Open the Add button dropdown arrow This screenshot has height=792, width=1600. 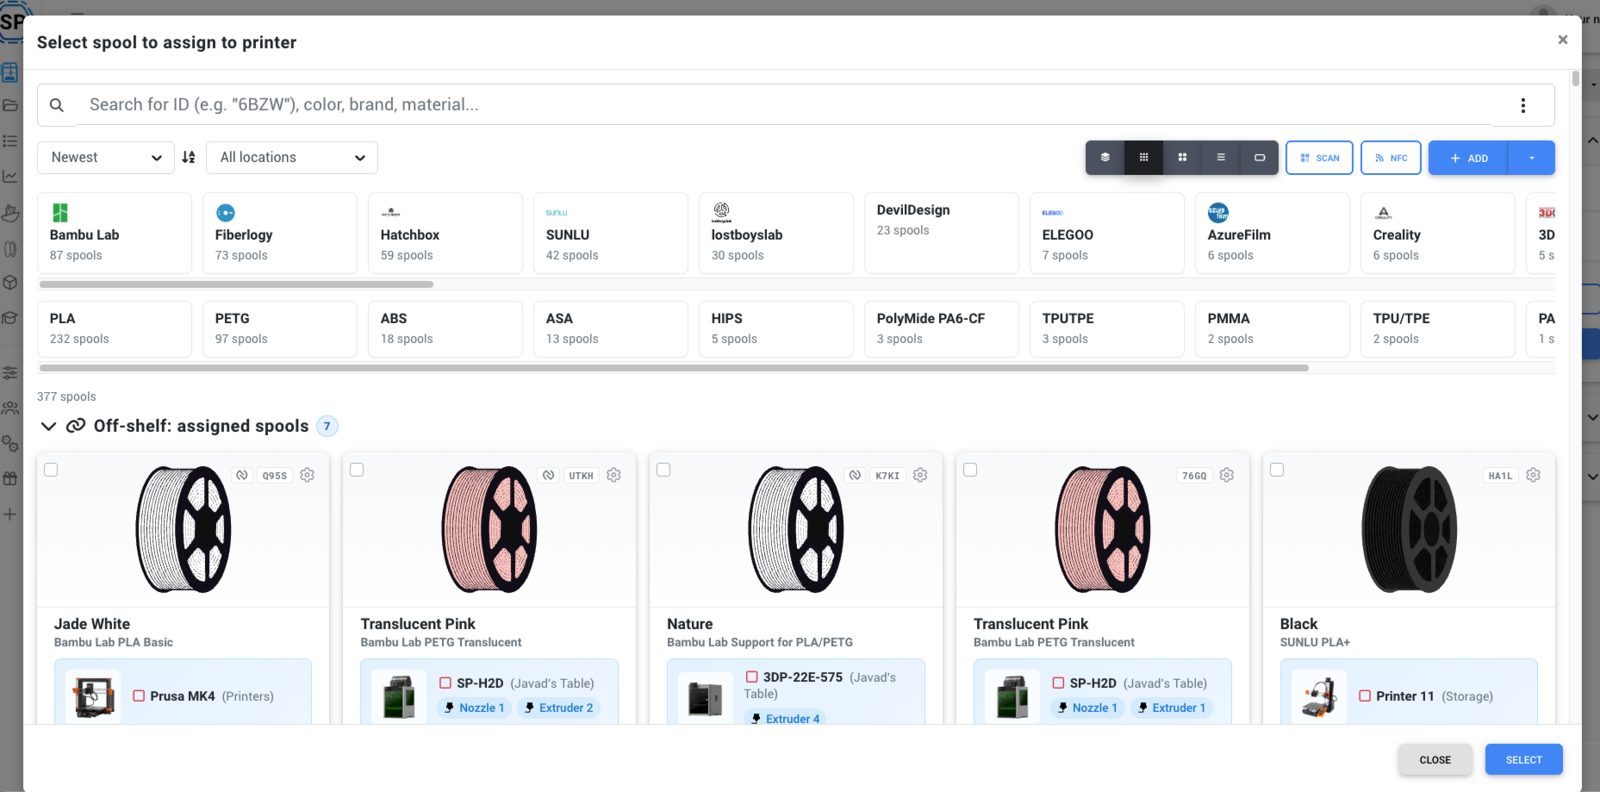[x=1532, y=158]
